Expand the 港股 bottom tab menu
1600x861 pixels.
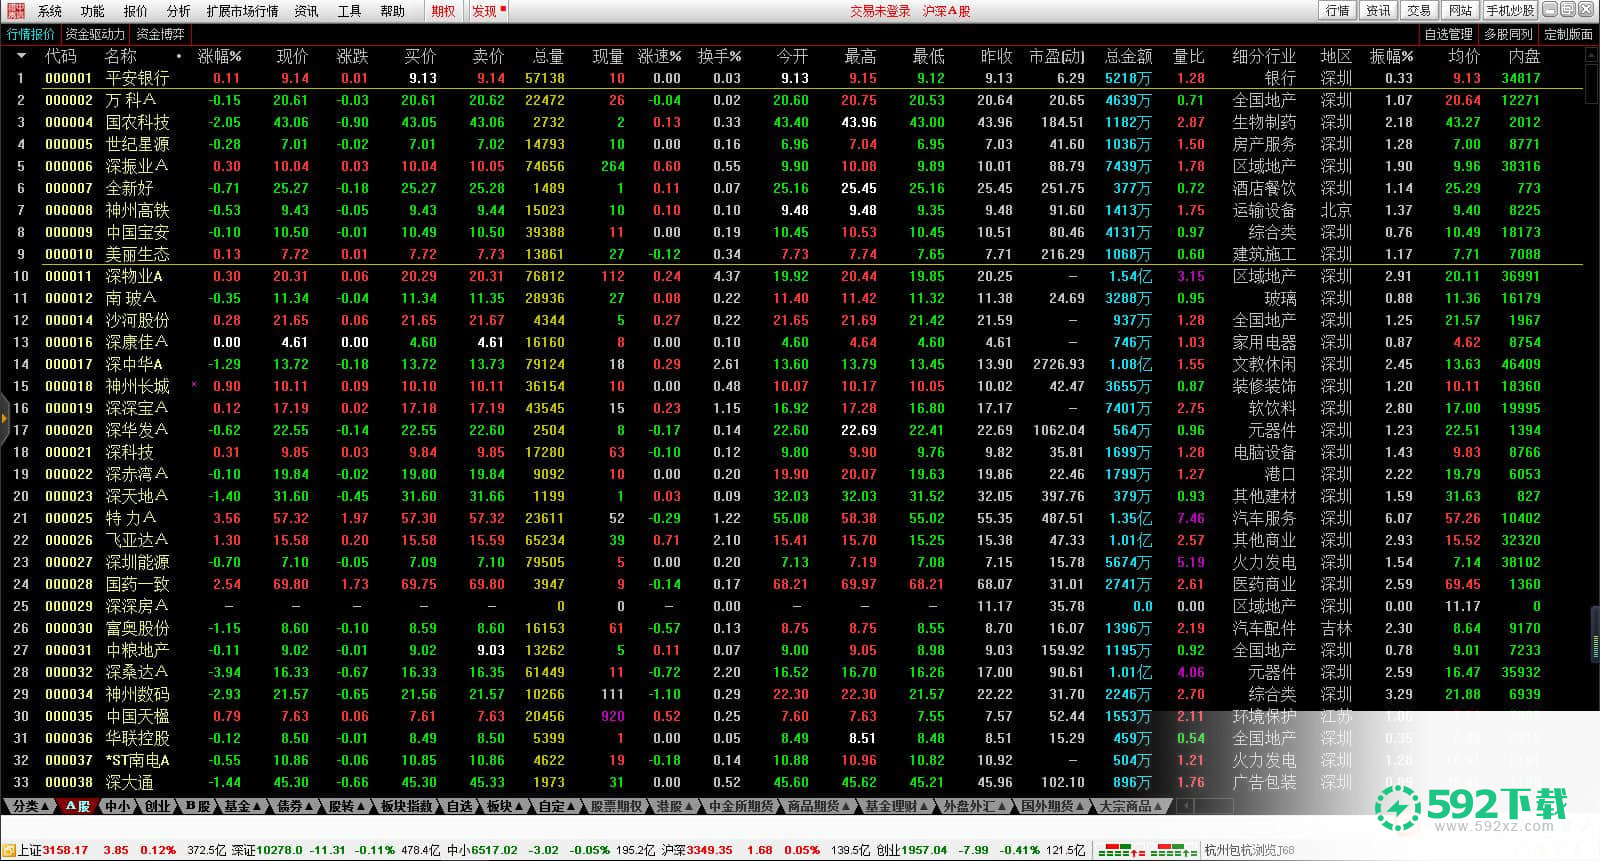click(675, 806)
